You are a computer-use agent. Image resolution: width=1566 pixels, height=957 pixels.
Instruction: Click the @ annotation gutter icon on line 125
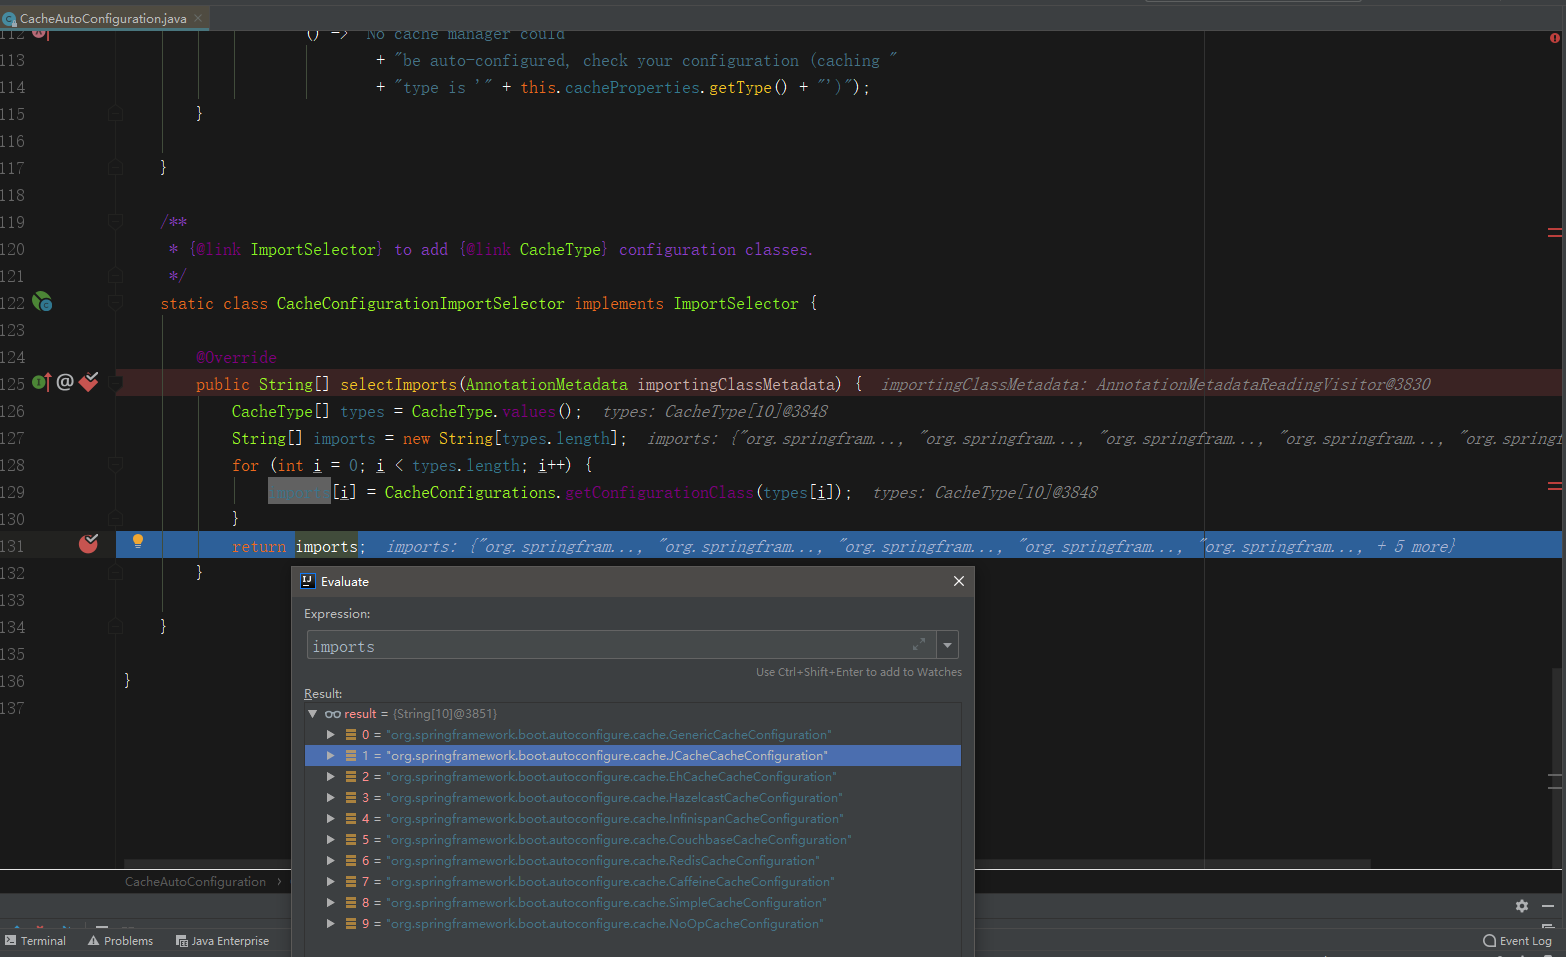click(x=65, y=382)
